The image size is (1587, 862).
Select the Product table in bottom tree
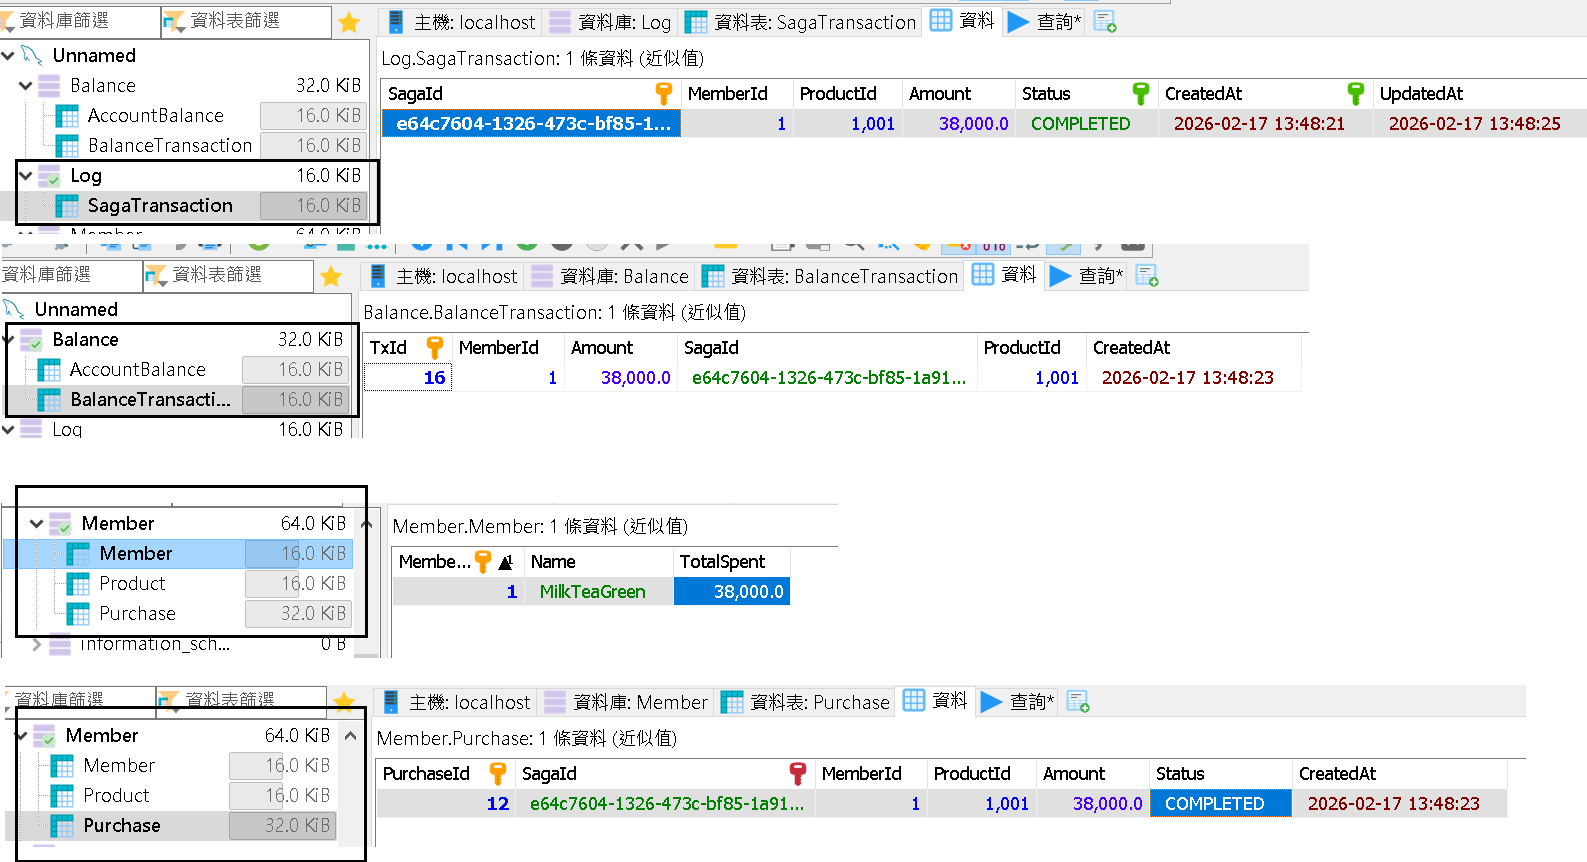(116, 796)
